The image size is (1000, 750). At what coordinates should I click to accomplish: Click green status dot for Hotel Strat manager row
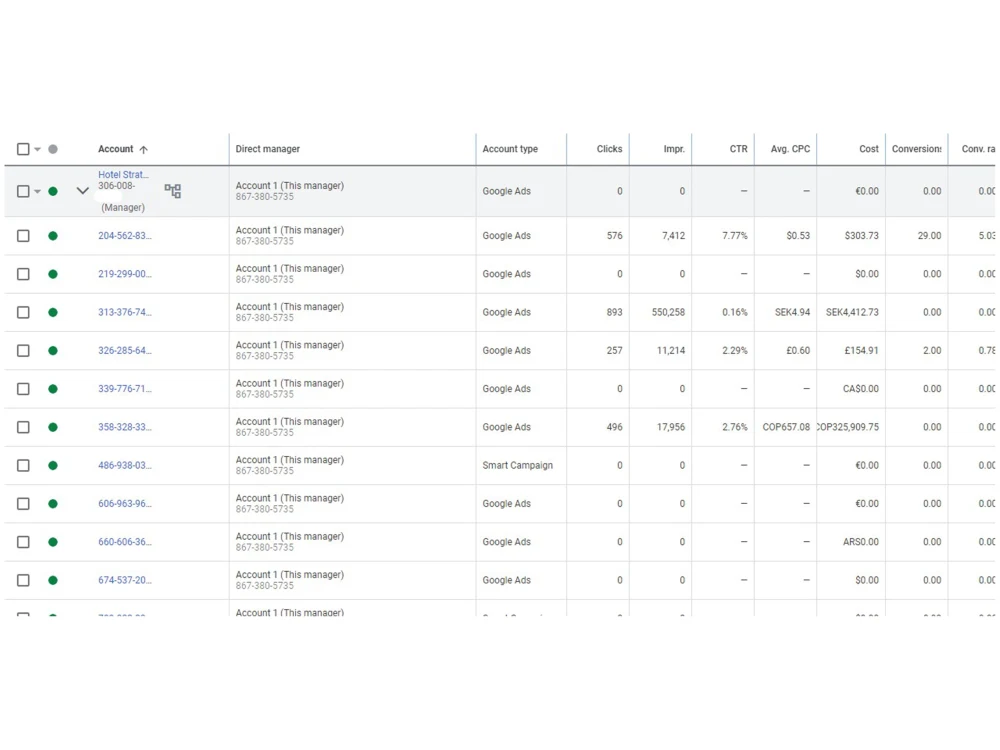pos(53,191)
